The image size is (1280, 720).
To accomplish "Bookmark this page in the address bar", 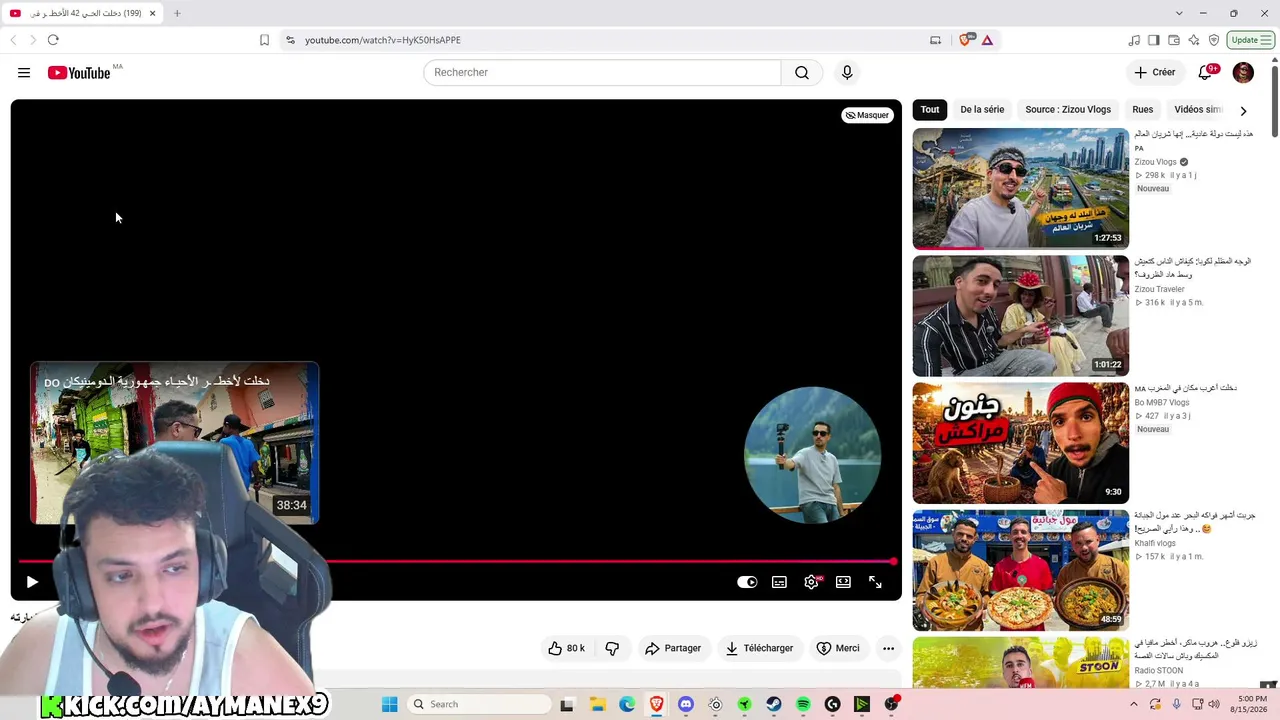I will point(264,40).
